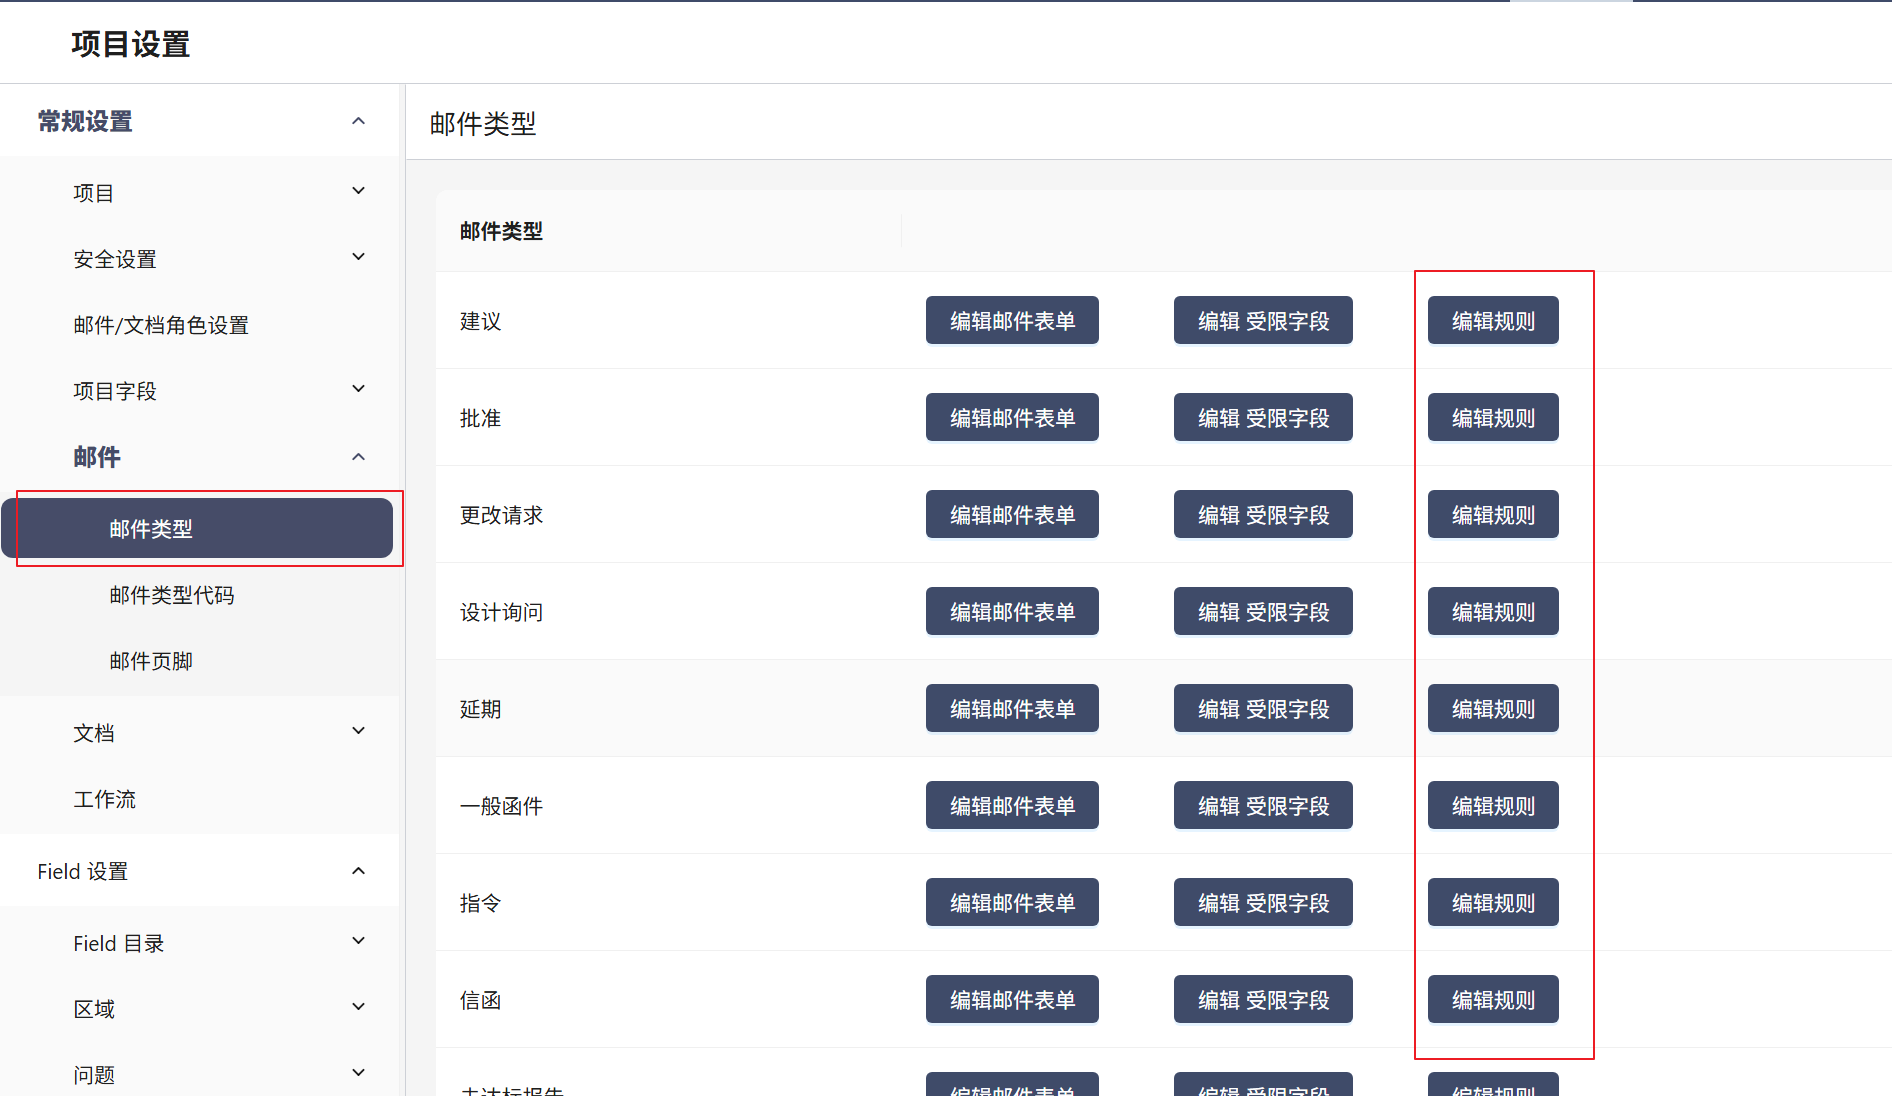Open 编辑邮件表单 for 一般函件 row
1892x1096 pixels.
1011,805
